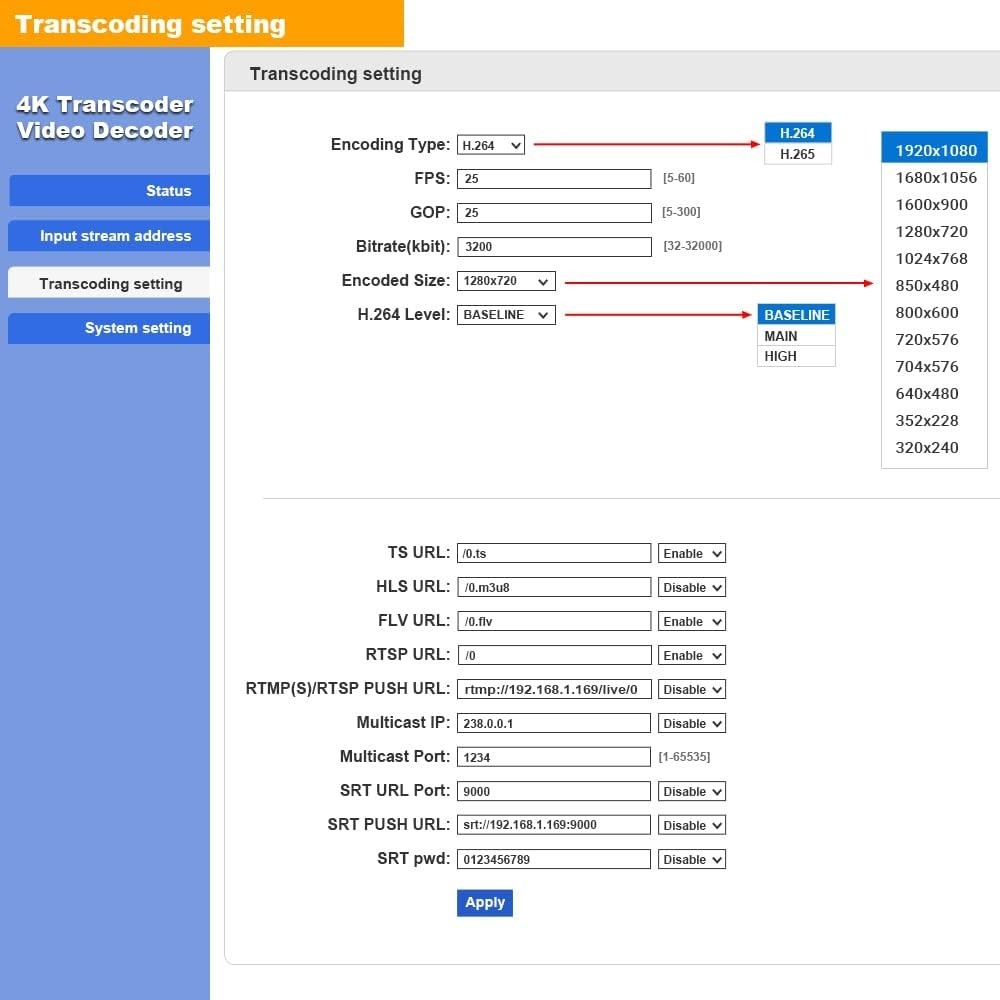
Task: Open the SRT pwd Disable dropdown
Action: pos(691,859)
